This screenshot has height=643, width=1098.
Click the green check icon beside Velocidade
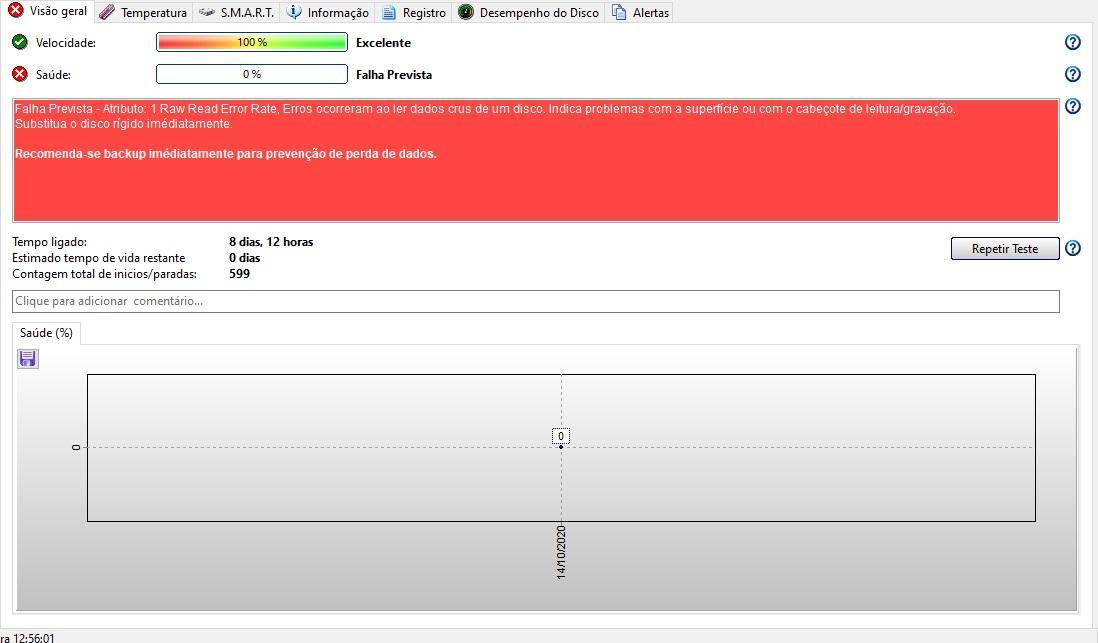pos(20,43)
